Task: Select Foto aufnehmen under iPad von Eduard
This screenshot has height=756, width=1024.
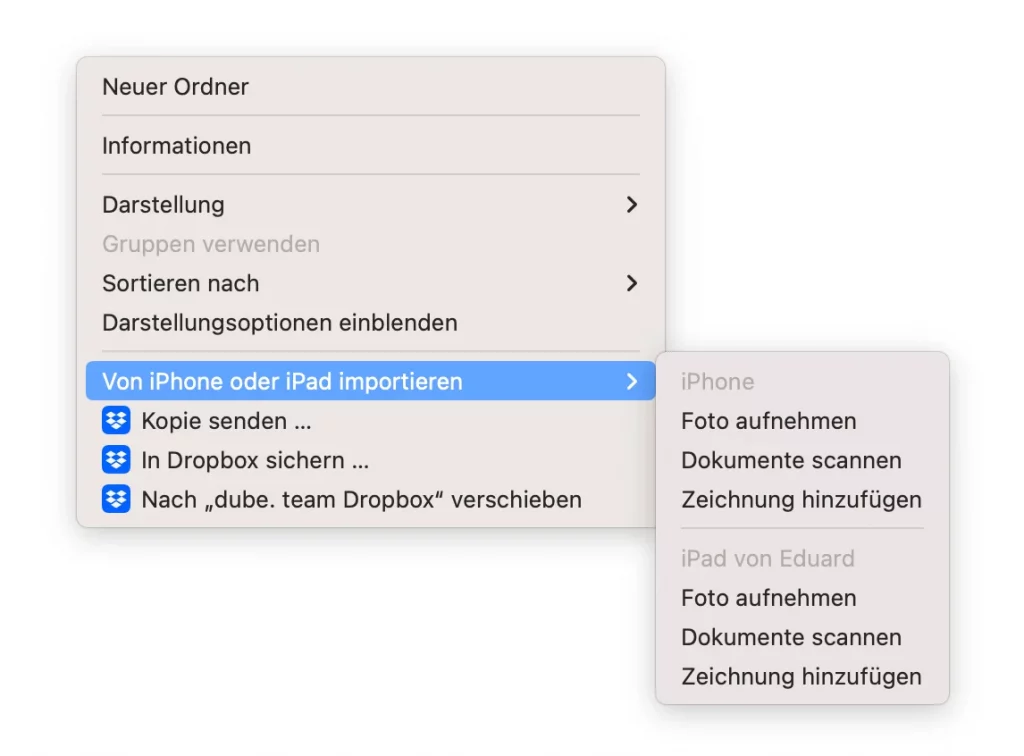Action: [x=769, y=598]
